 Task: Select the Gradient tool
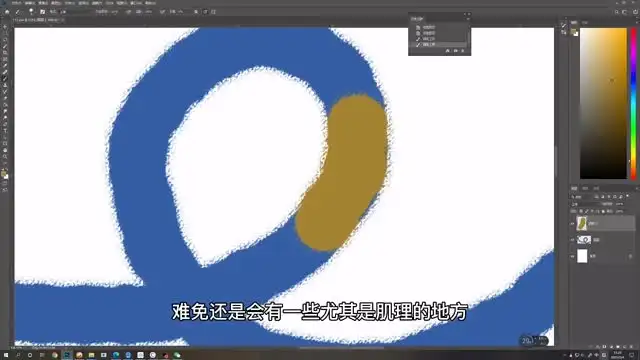pyautogui.click(x=5, y=105)
